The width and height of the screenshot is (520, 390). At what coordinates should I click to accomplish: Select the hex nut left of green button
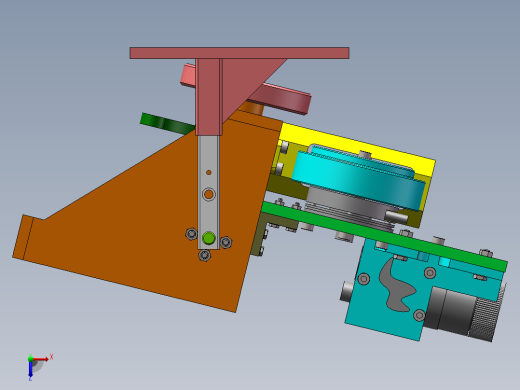point(191,234)
